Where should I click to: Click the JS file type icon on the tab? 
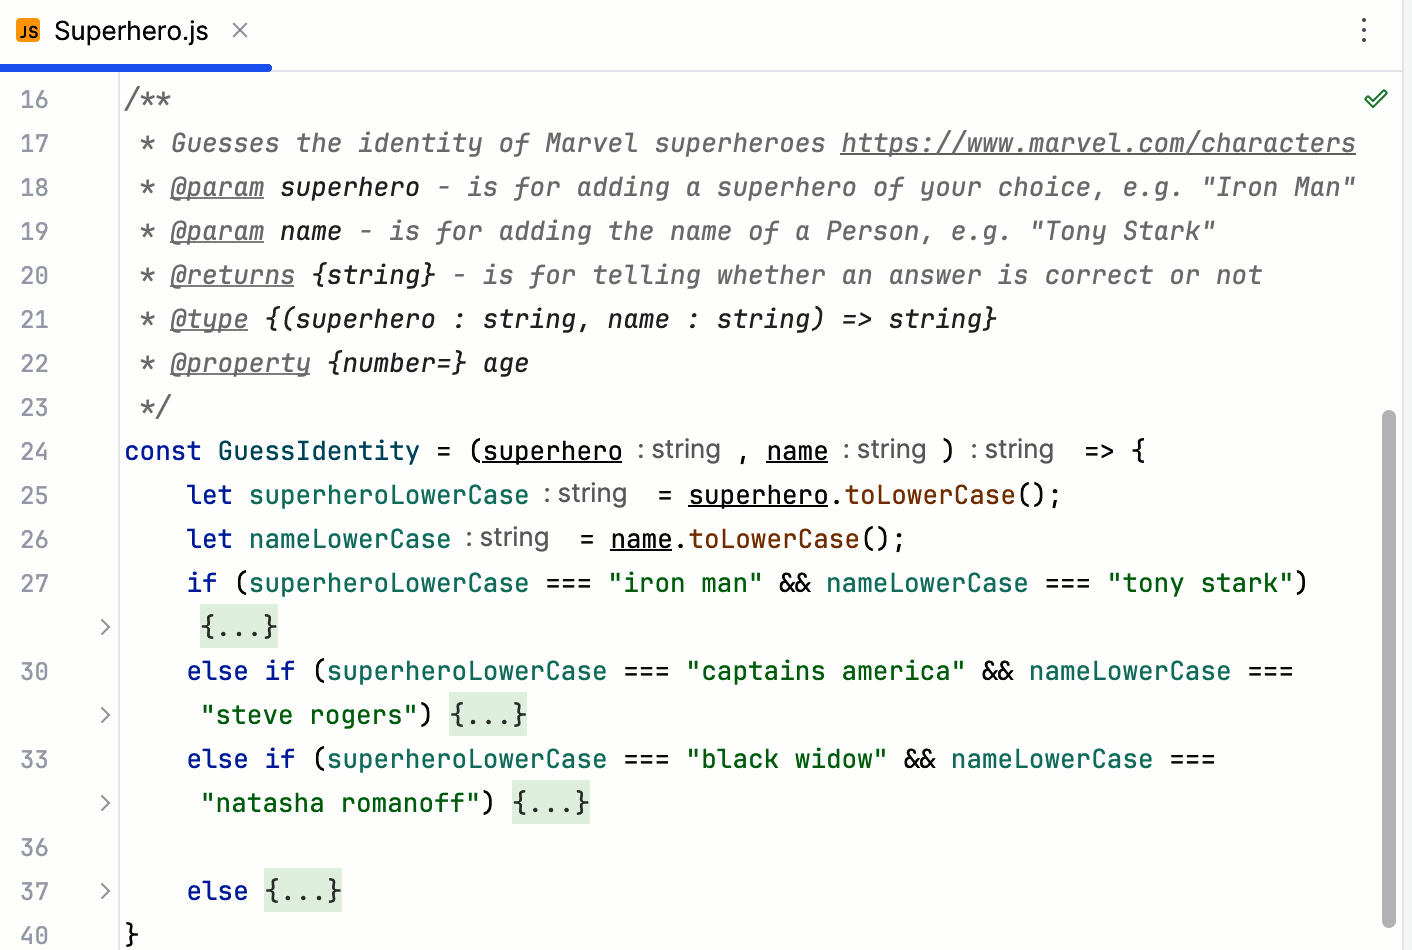click(x=27, y=31)
